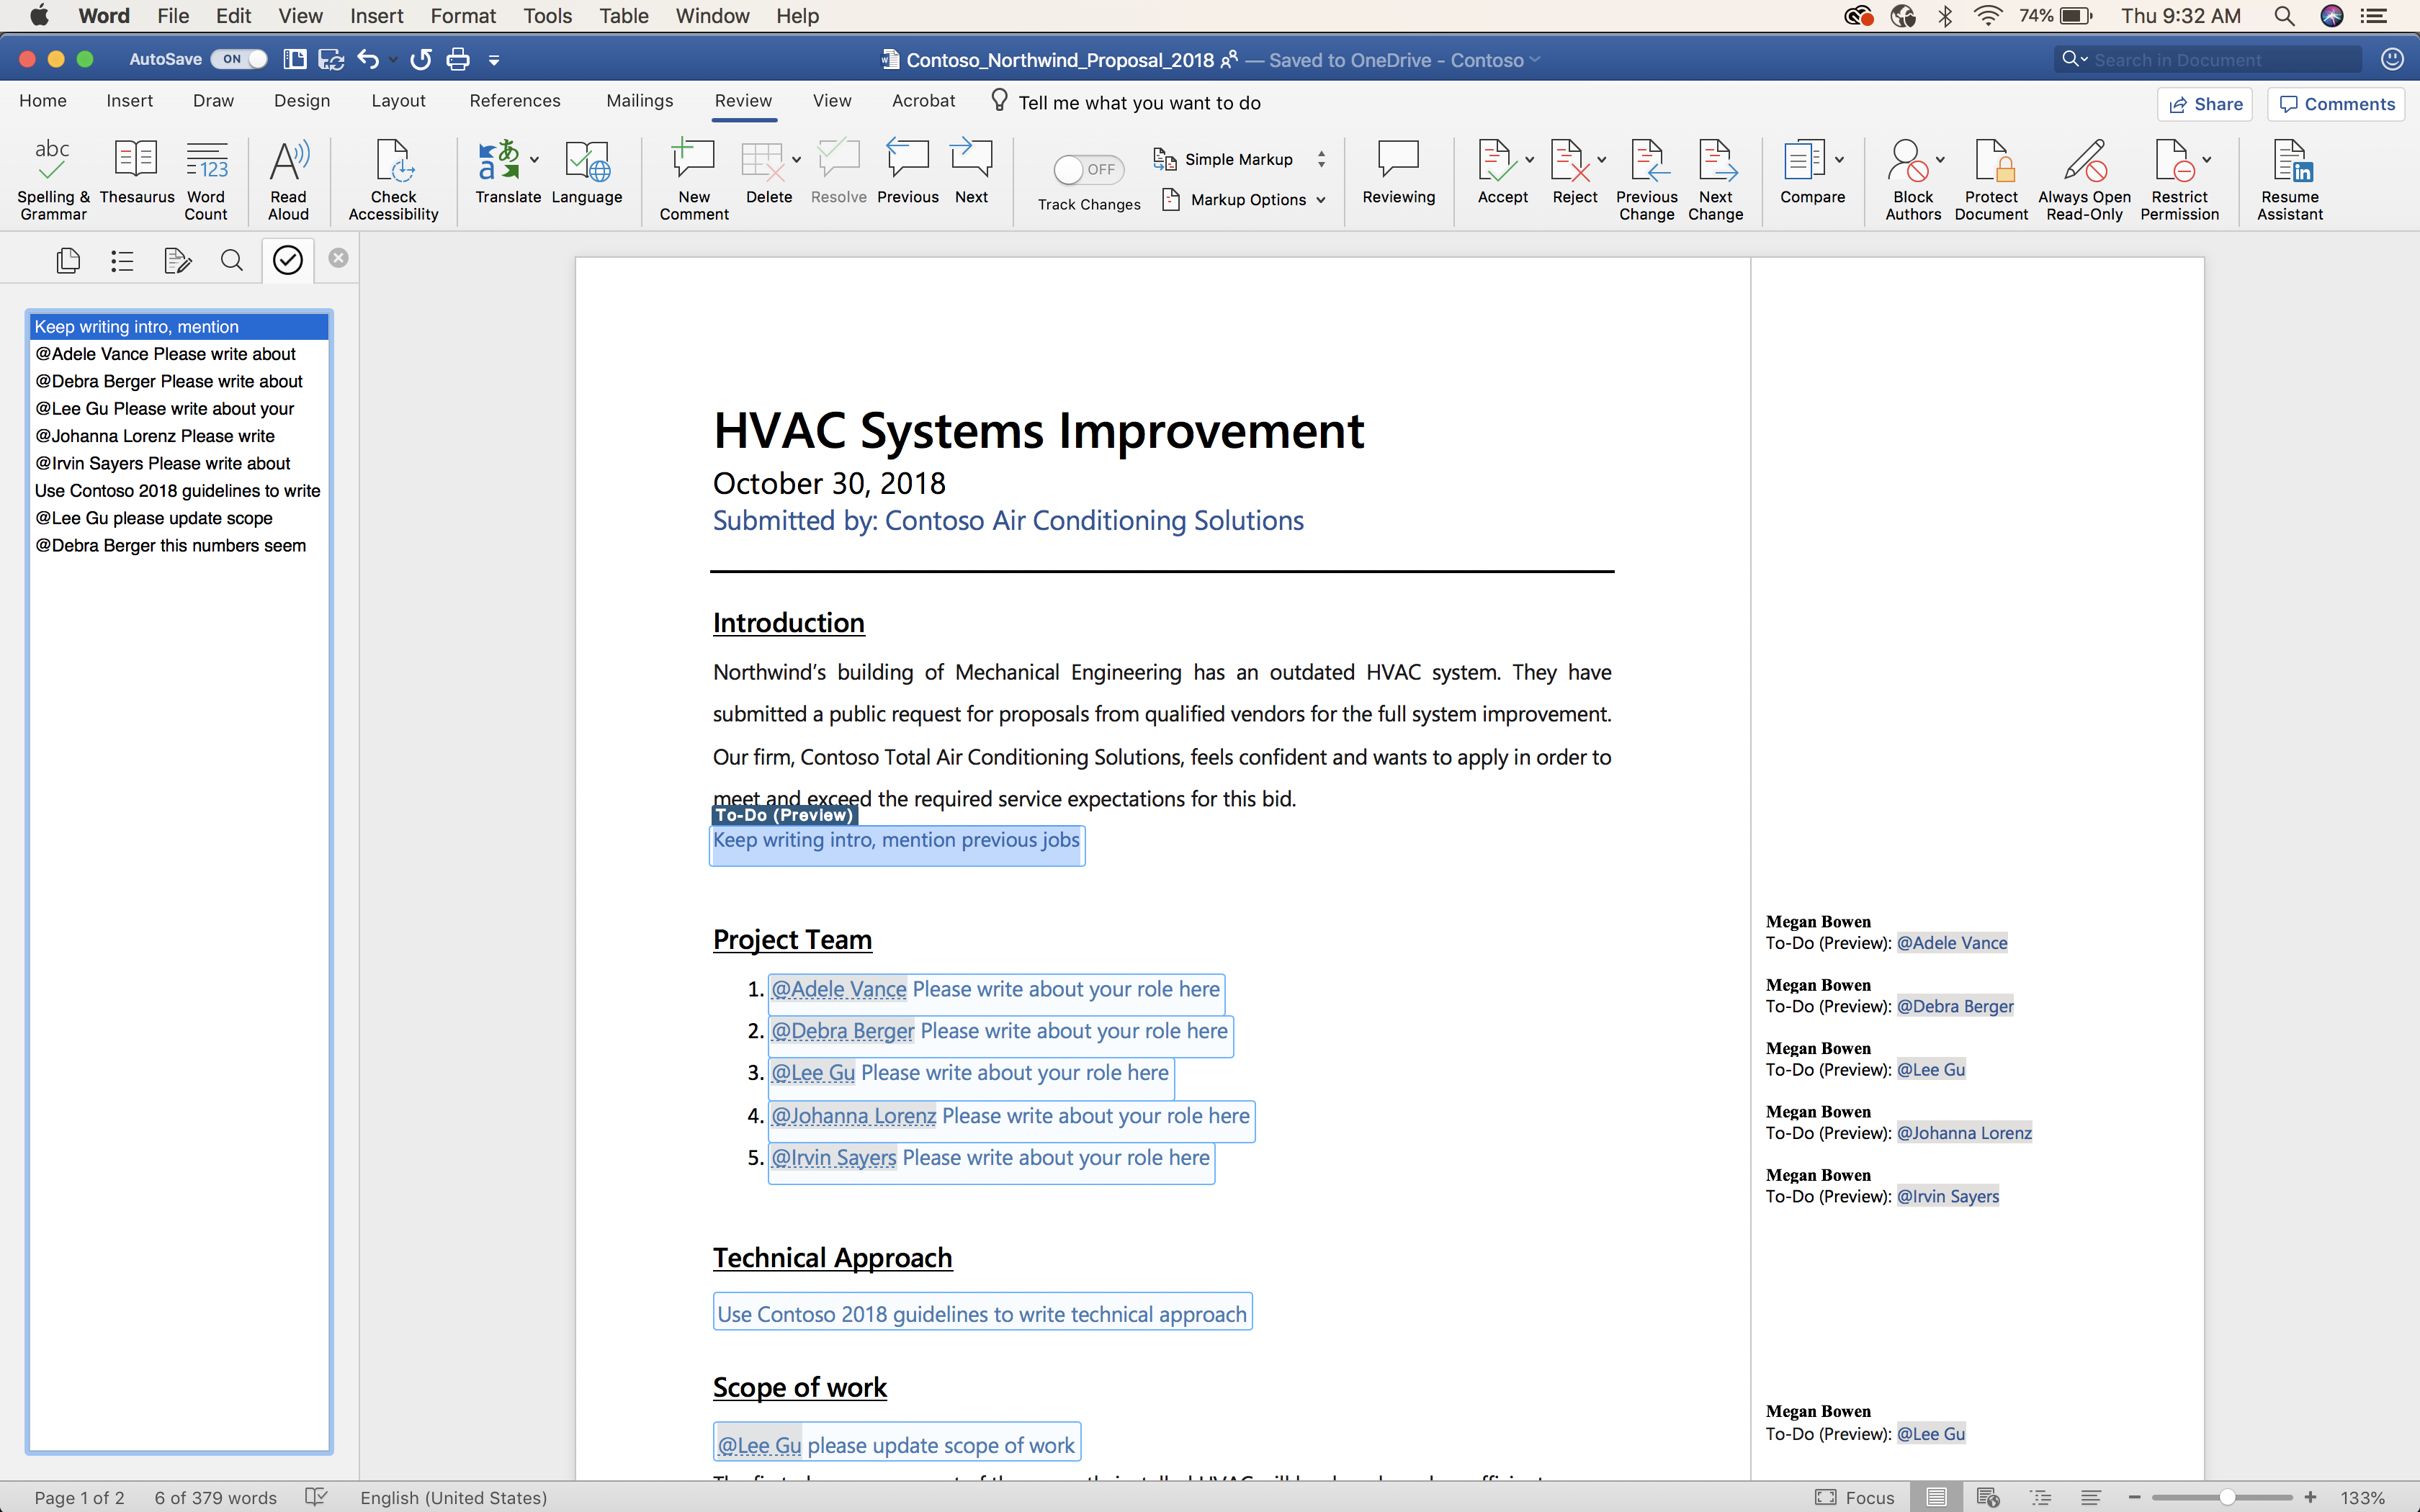Open the Comments button
This screenshot has width=2420, height=1512.
pos(2336,104)
